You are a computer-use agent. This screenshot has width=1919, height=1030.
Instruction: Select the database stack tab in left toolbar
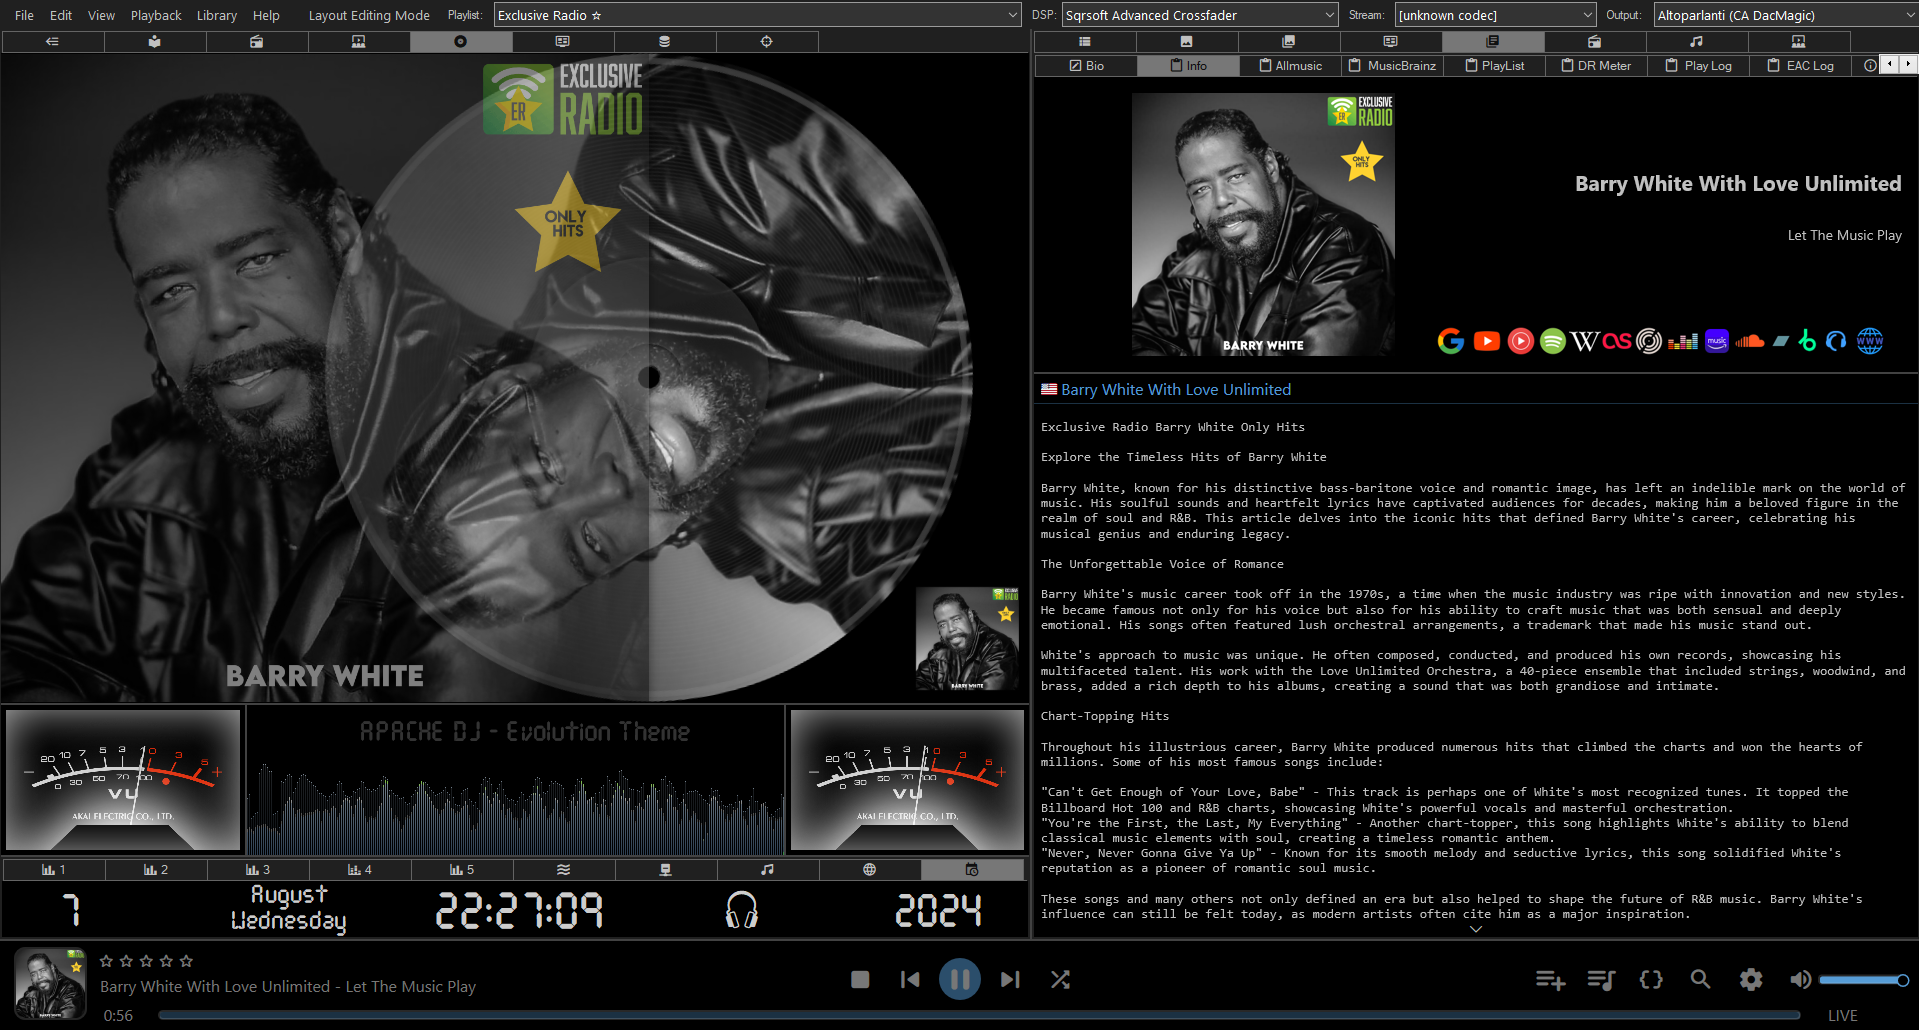(664, 42)
